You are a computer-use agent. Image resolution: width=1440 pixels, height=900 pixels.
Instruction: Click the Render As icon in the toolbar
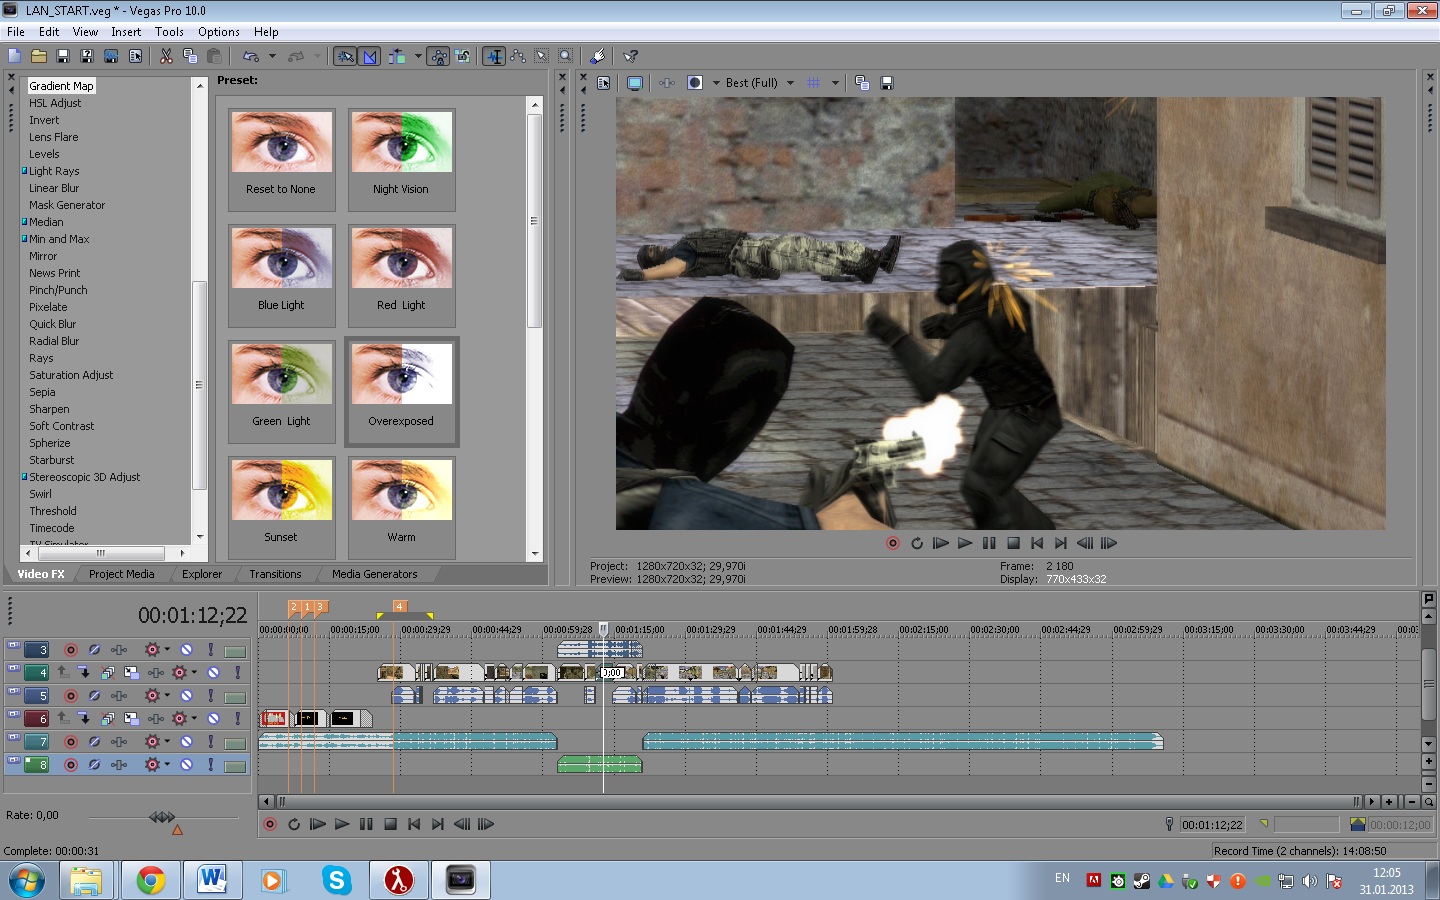point(111,56)
